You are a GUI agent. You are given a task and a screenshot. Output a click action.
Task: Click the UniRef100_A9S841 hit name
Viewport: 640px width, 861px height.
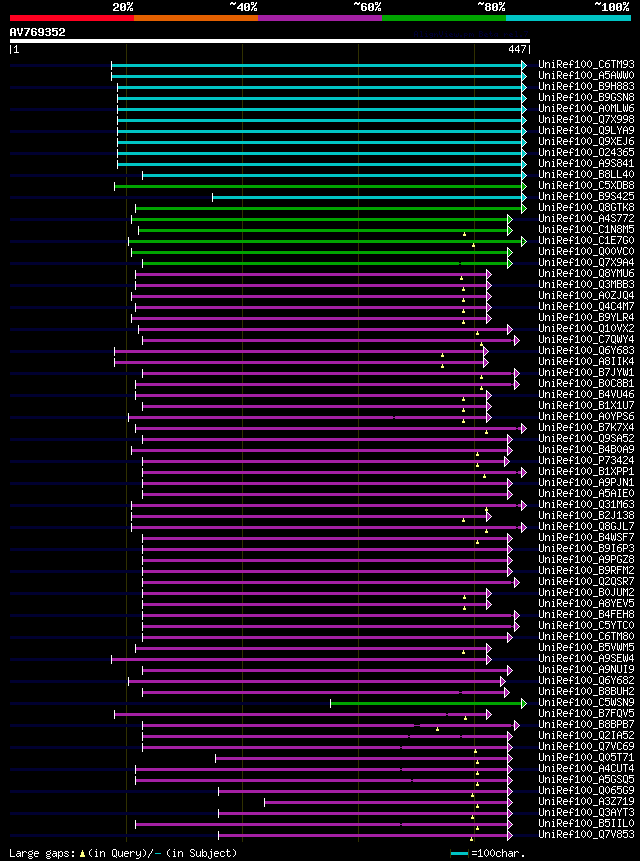click(x=586, y=164)
